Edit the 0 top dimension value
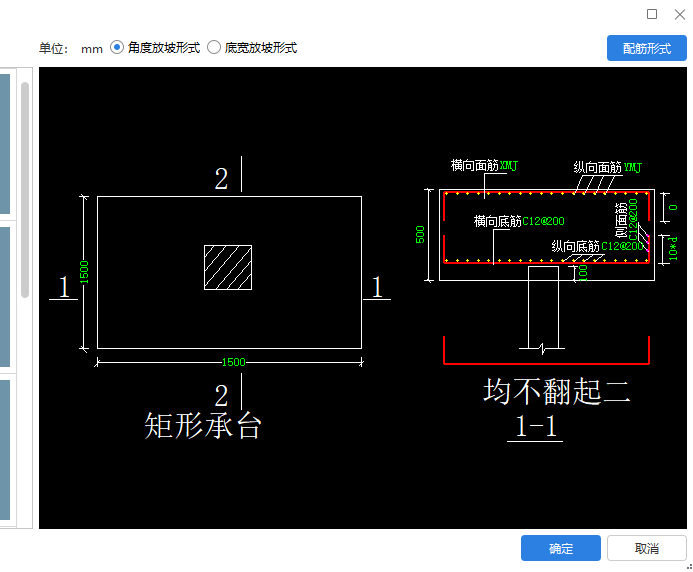 (x=673, y=207)
